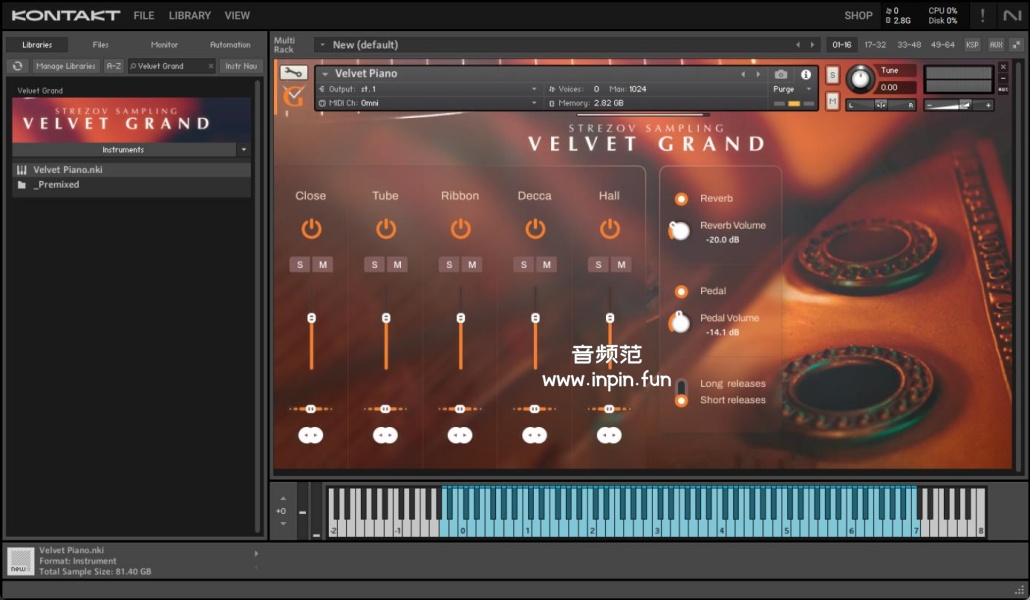The width and height of the screenshot is (1030, 600).
Task: Open the KSP script editor icon
Action: [x=972, y=45]
